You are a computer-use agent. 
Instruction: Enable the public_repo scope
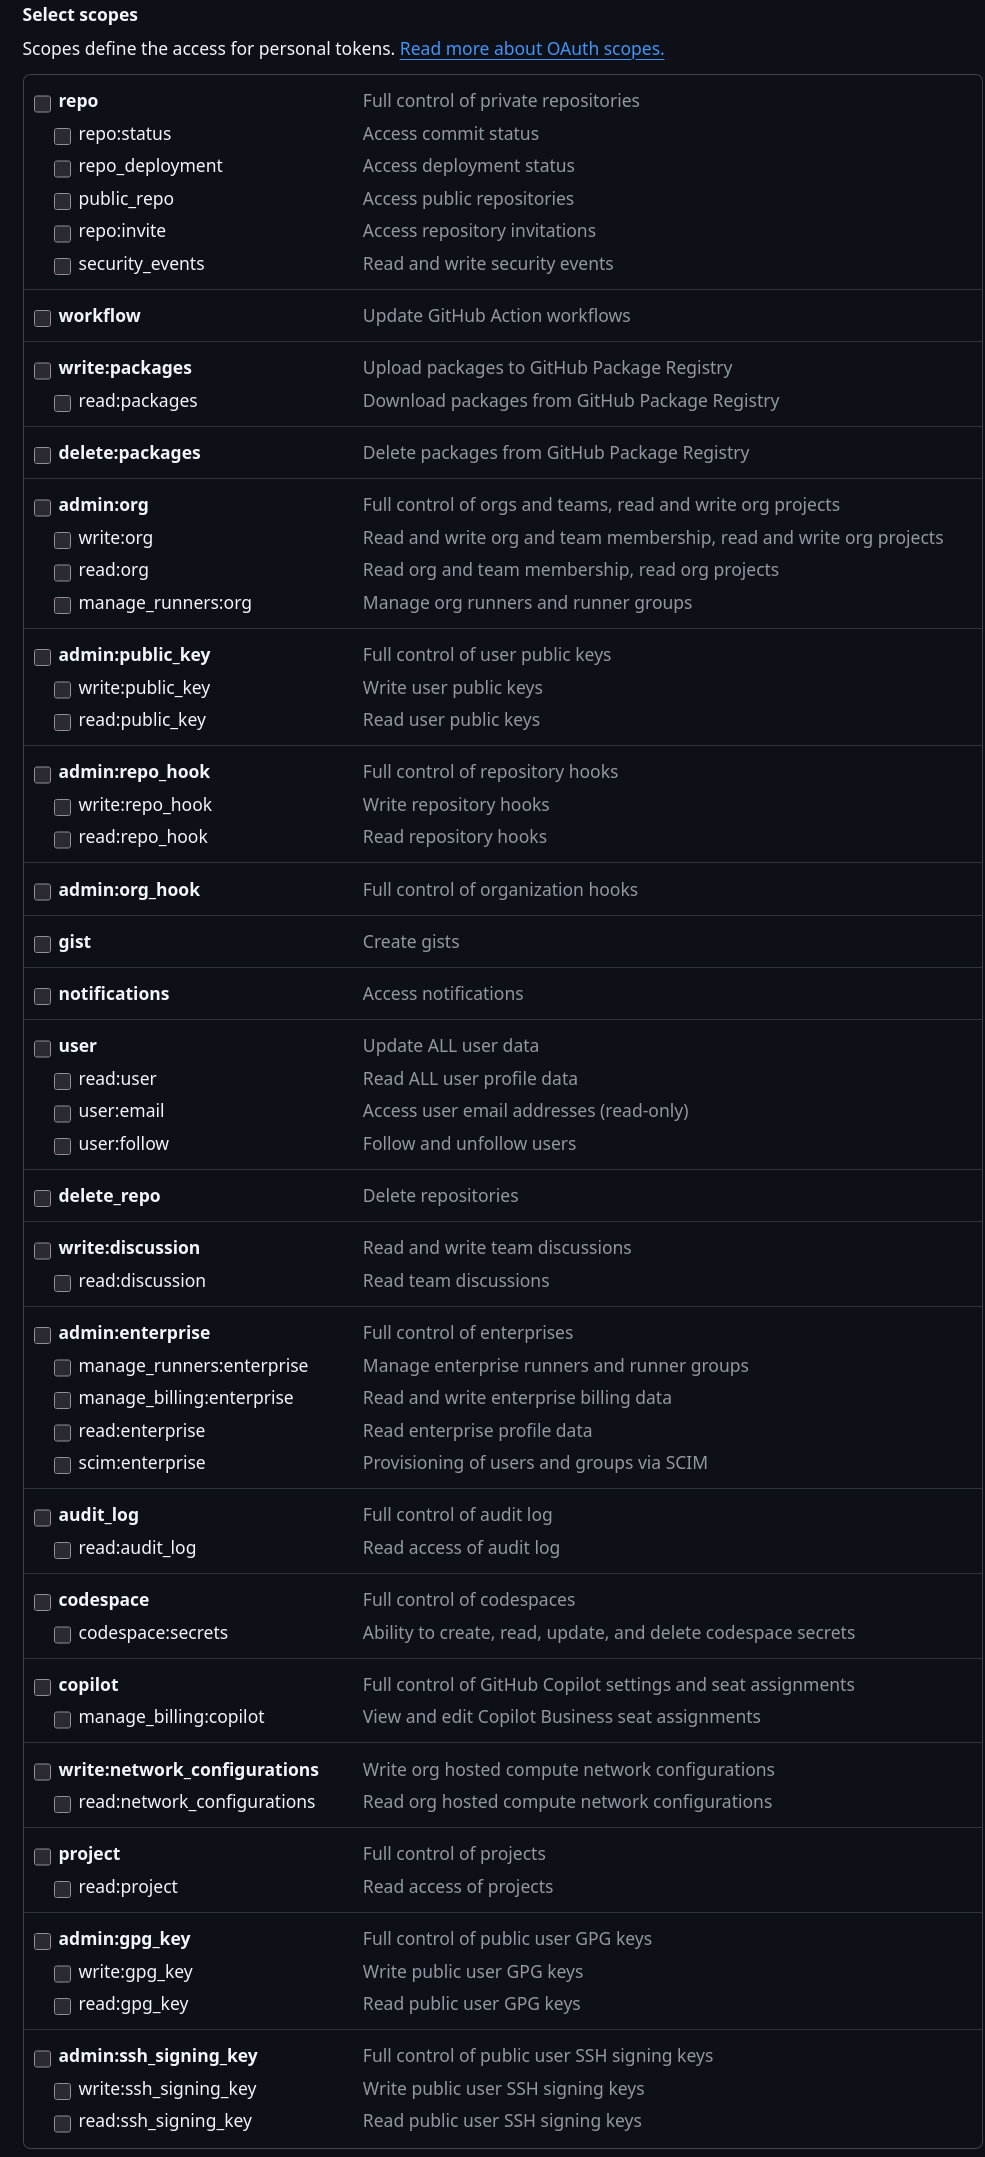[62, 201]
